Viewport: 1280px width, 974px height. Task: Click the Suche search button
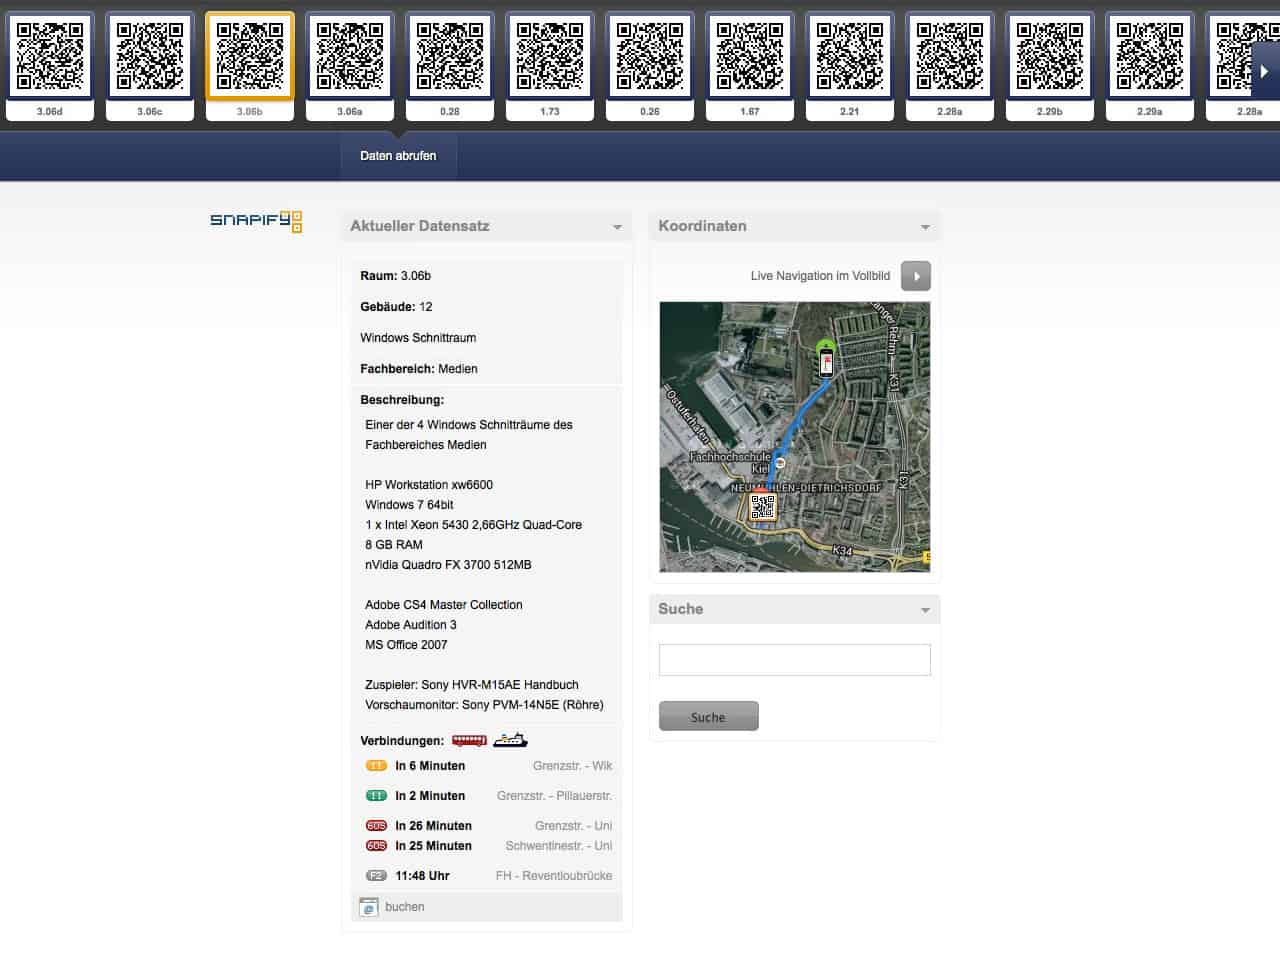pos(709,716)
